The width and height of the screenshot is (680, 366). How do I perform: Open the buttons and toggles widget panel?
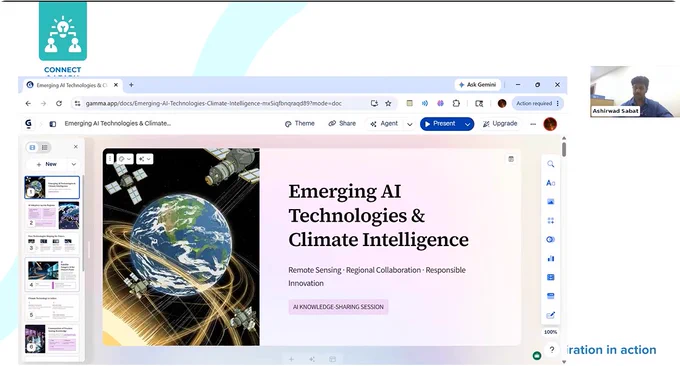(x=550, y=239)
